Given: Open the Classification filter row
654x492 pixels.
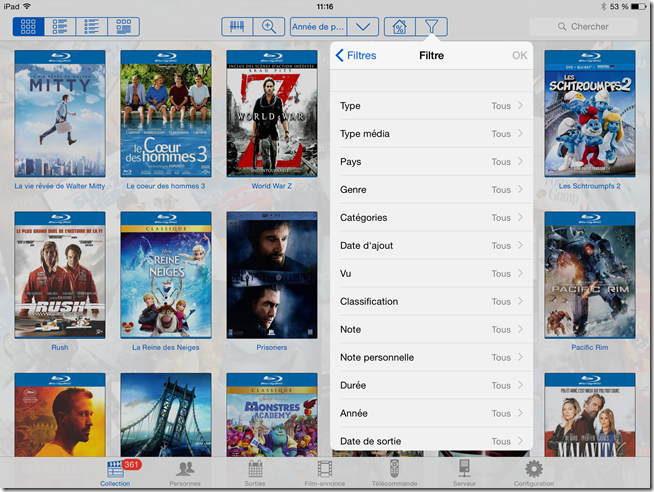Looking at the screenshot, I should (431, 301).
